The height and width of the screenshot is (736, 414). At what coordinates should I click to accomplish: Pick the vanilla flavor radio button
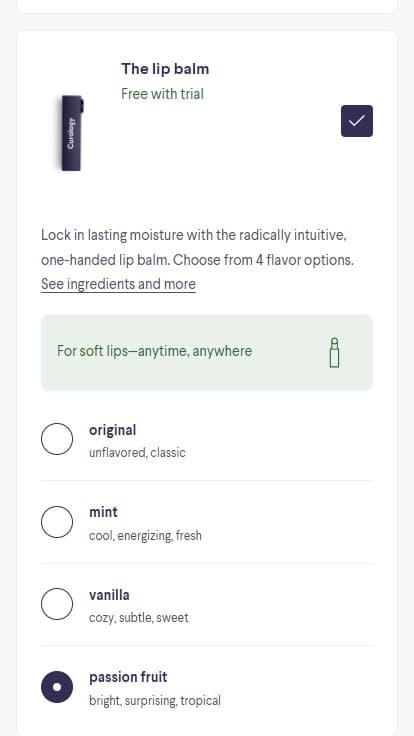[57, 604]
